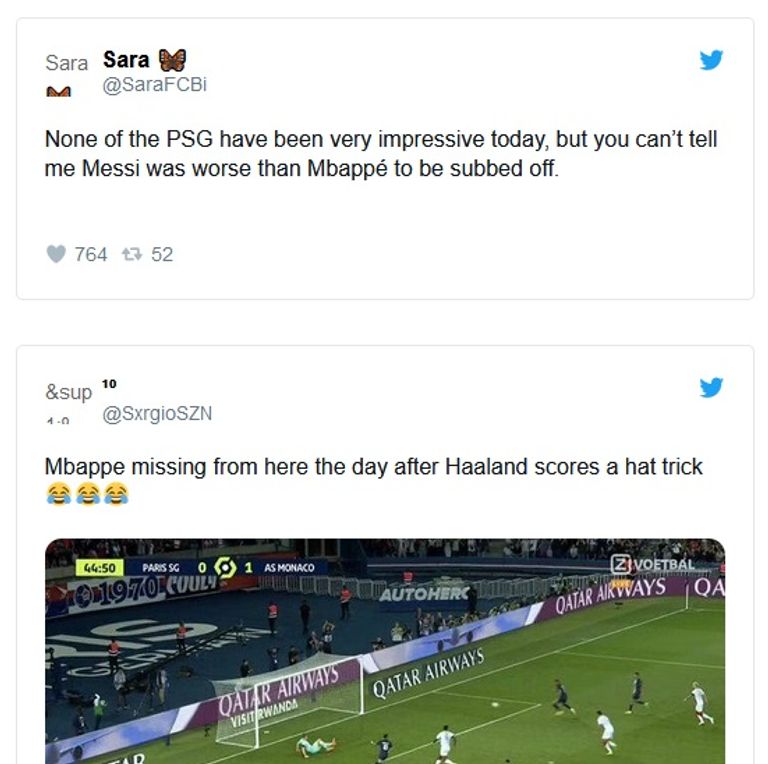The image size is (768, 764).
Task: Open the PSG match image thumbnail
Action: coord(385,651)
